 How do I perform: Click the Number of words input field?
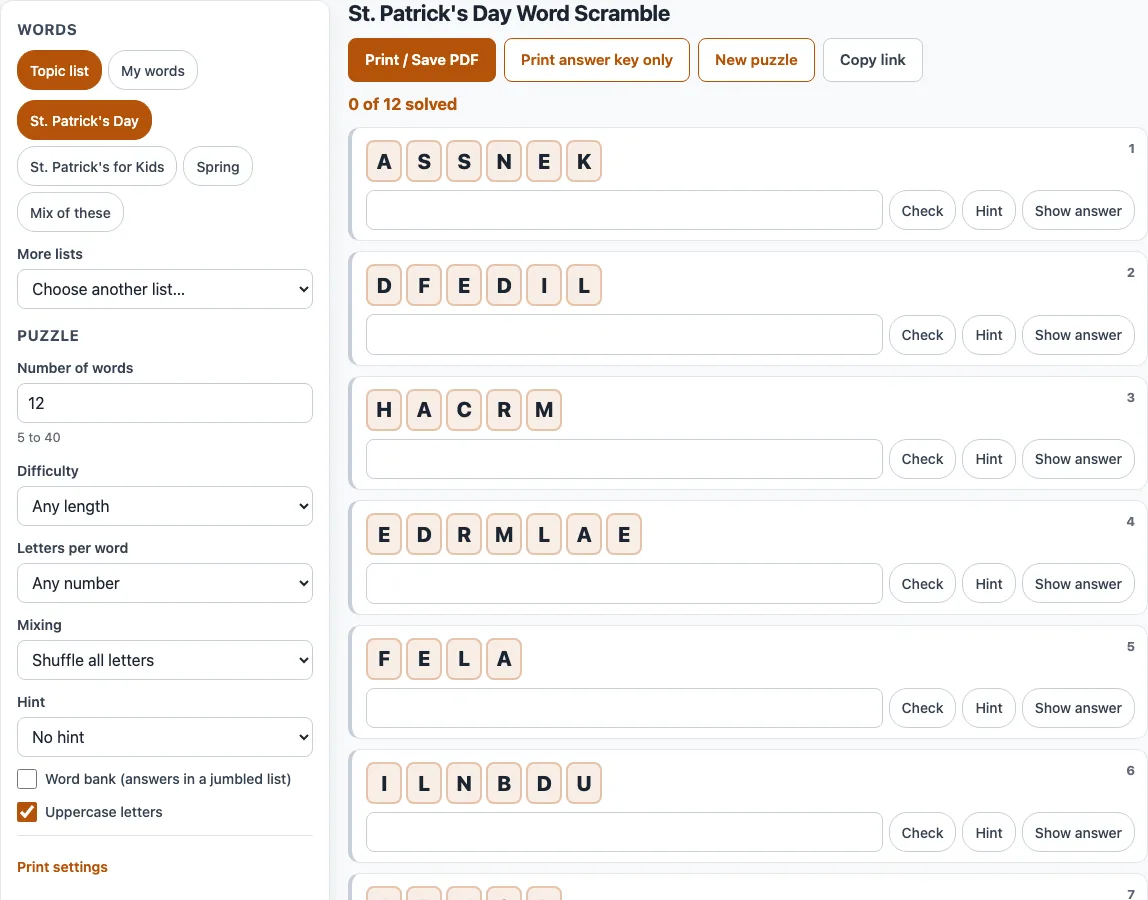pyautogui.click(x=165, y=403)
